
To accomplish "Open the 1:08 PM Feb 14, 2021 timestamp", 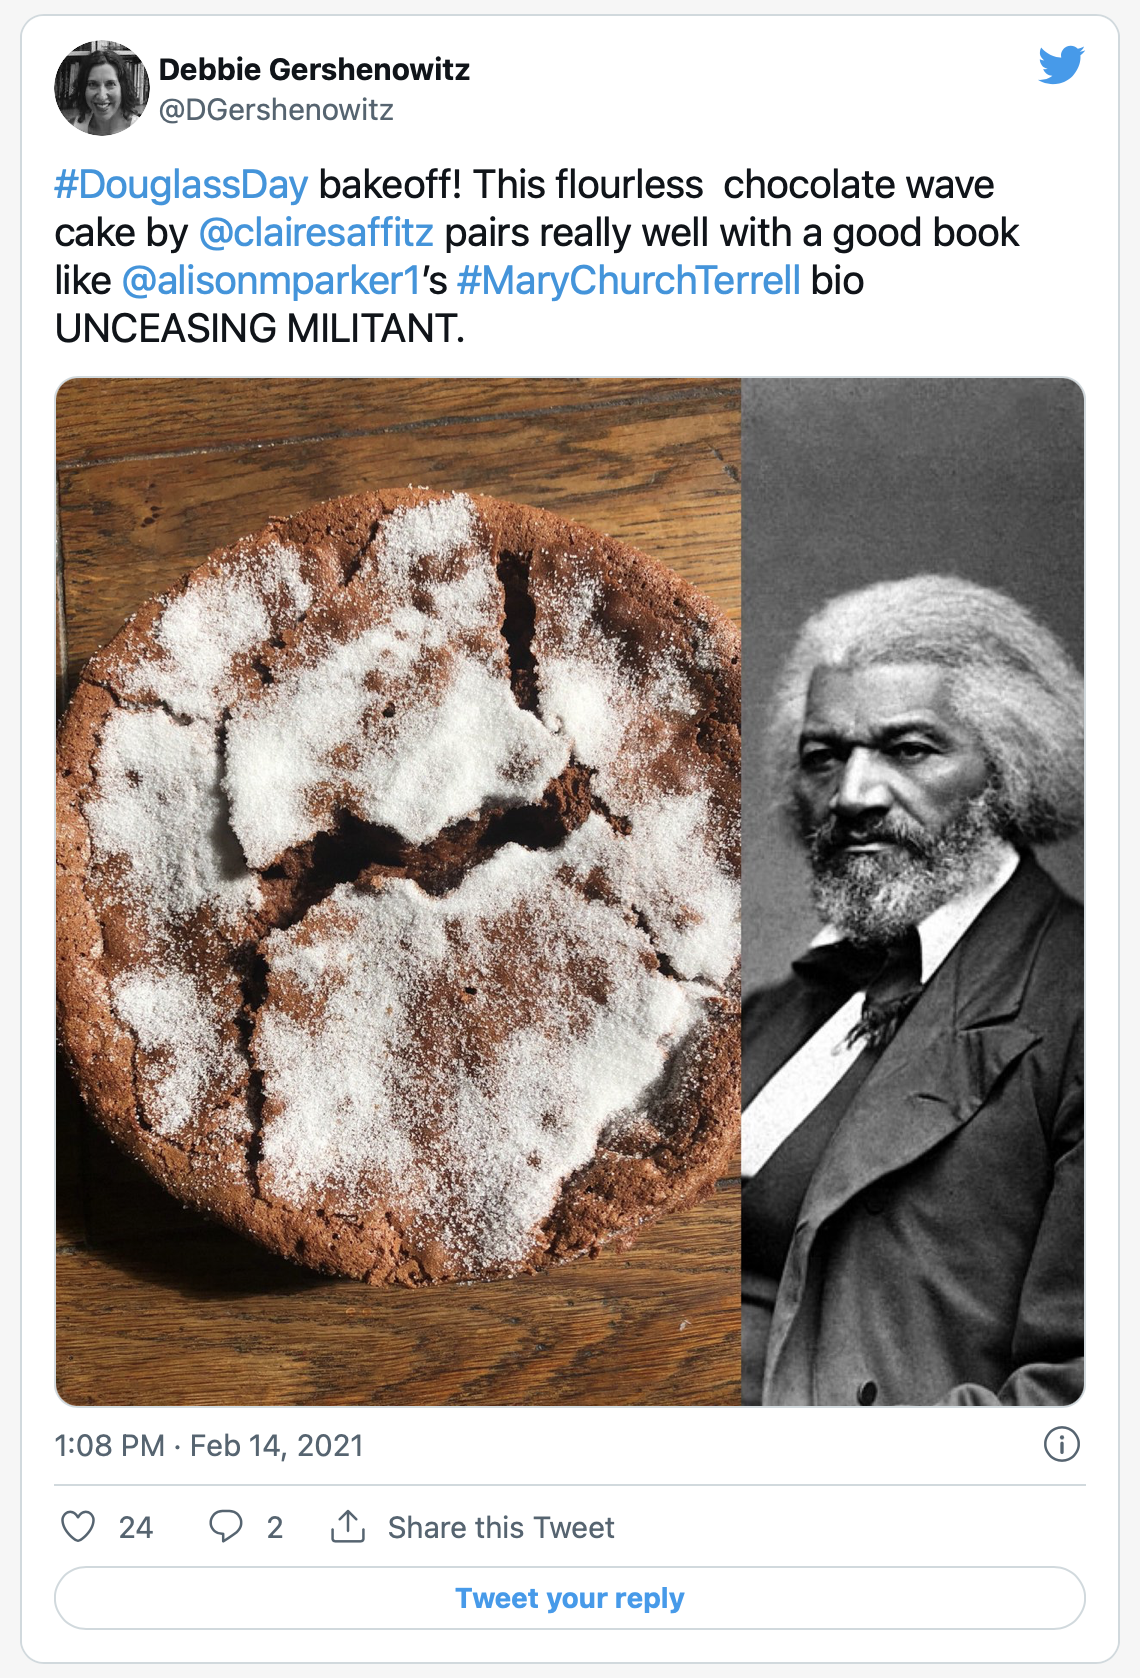I will pos(209,1446).
